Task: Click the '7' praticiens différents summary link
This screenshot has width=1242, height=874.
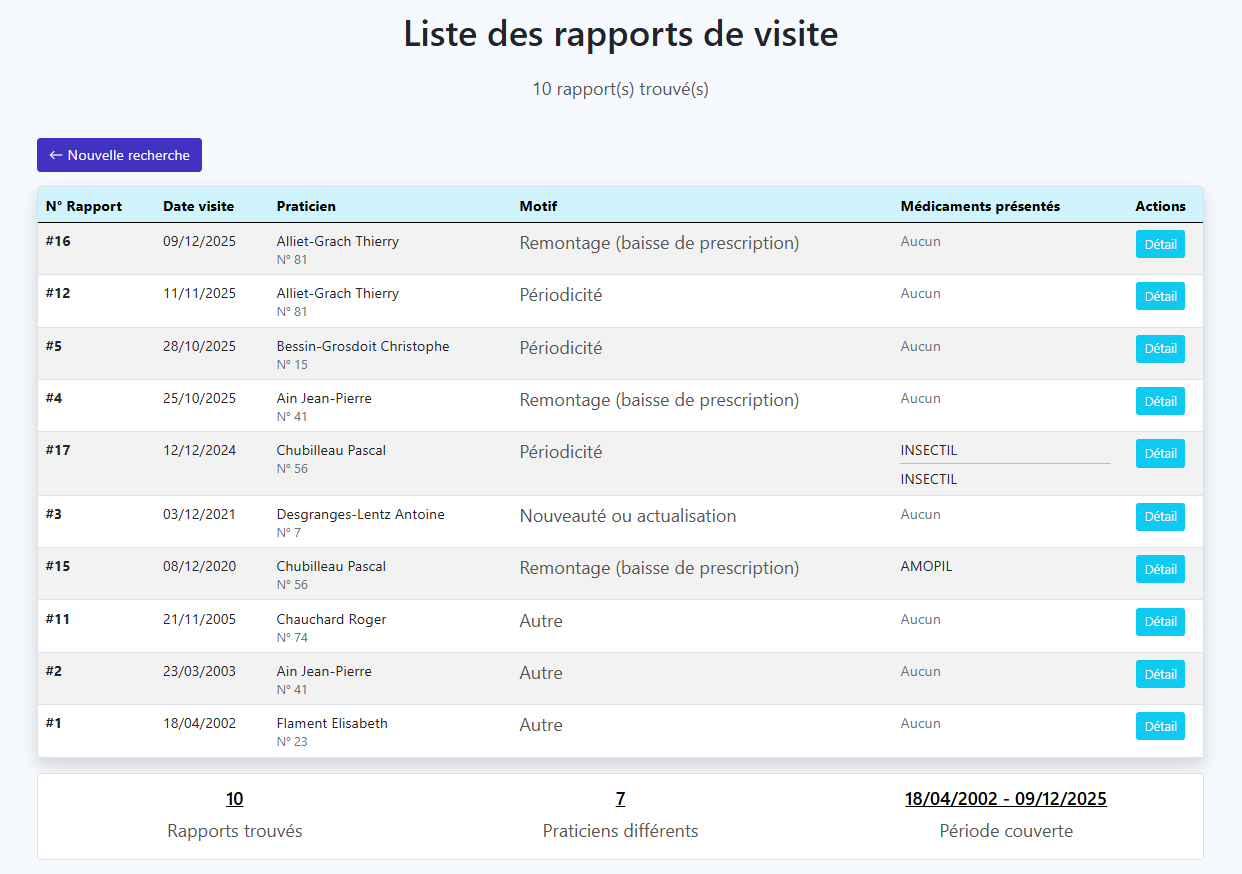Action: pos(620,799)
